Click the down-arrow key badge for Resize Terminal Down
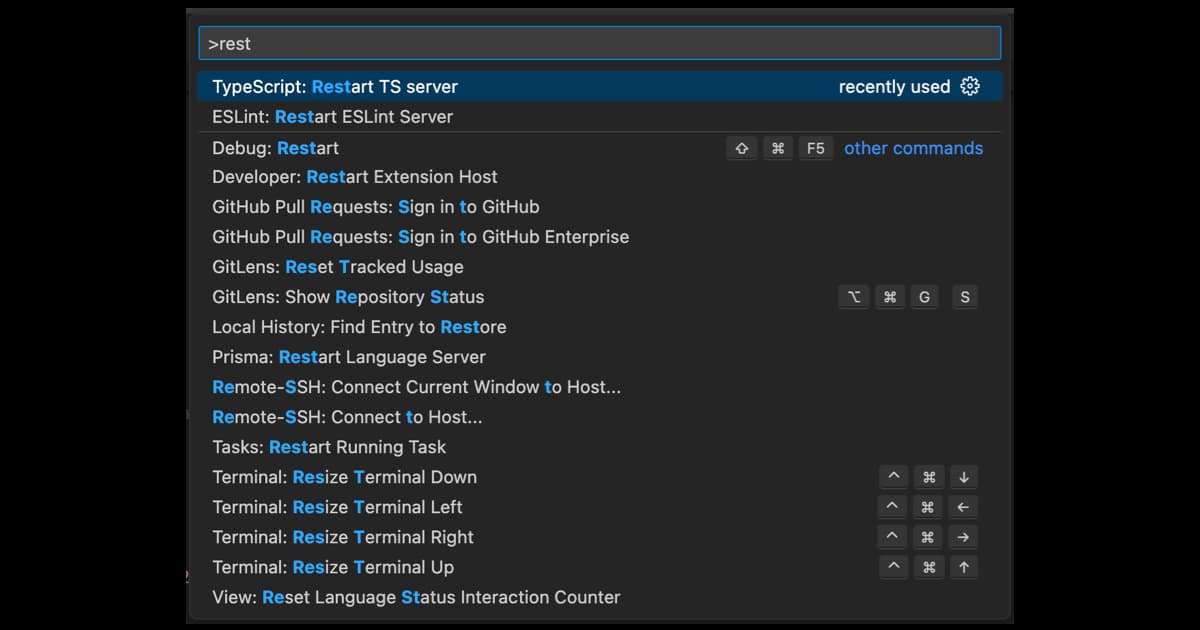 (964, 477)
